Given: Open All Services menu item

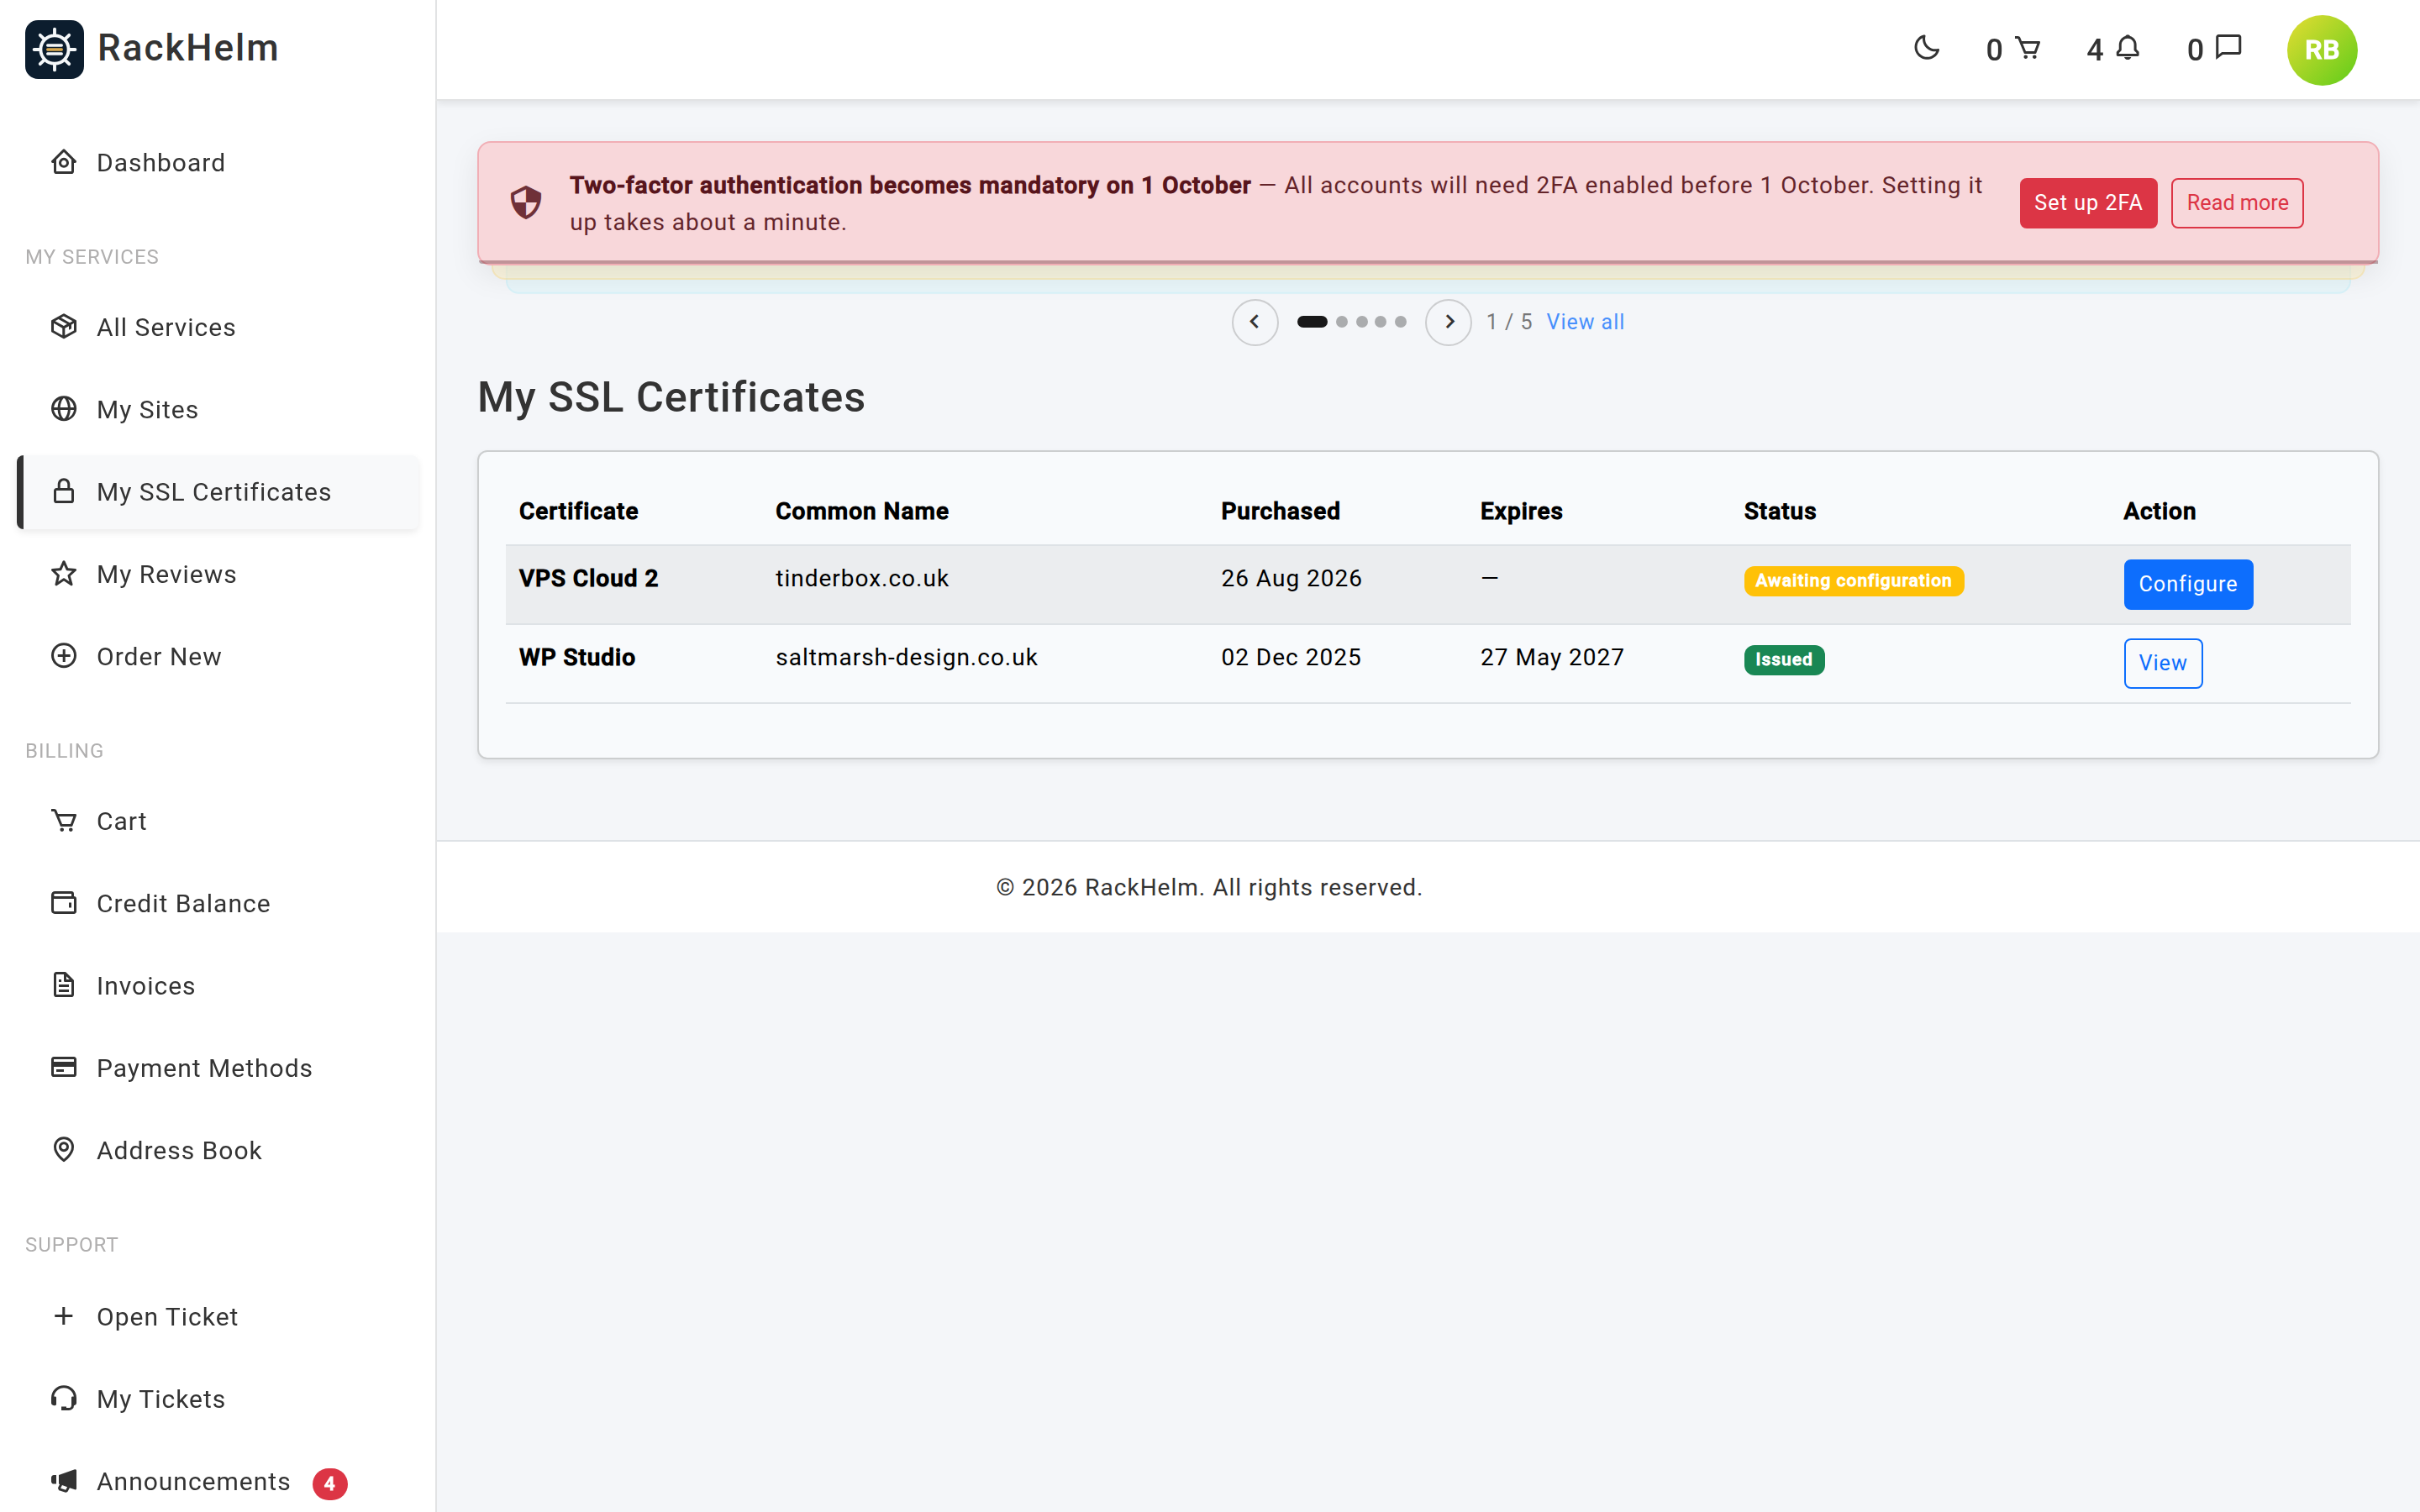Looking at the screenshot, I should pos(218,327).
